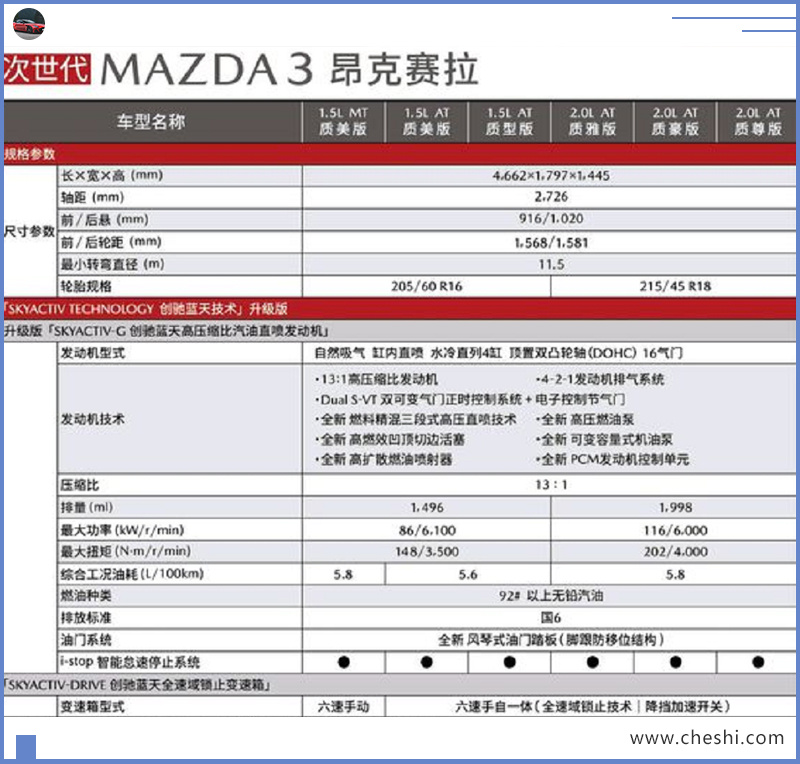
Task: Click the '轴距 (mm)' row label
Action: point(92,198)
